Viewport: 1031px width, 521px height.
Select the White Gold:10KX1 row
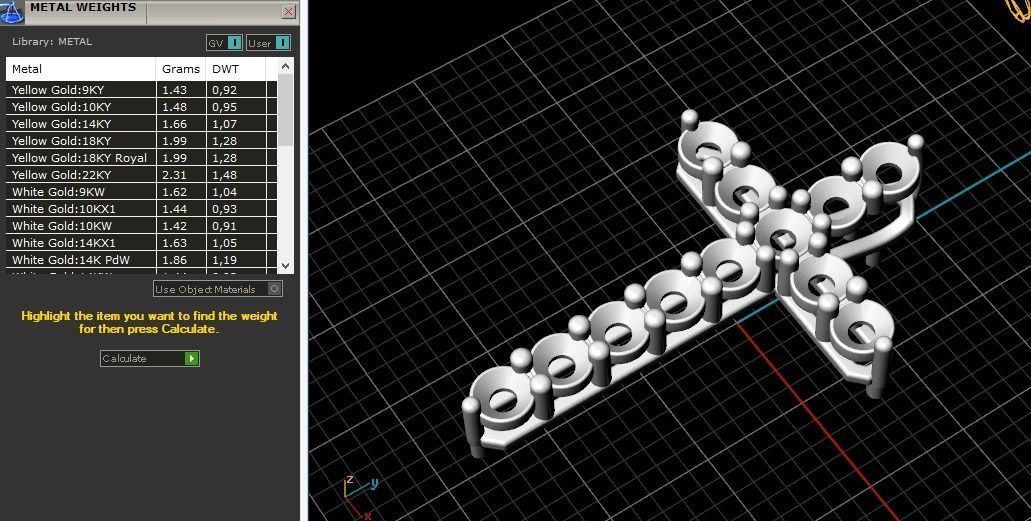[141, 209]
